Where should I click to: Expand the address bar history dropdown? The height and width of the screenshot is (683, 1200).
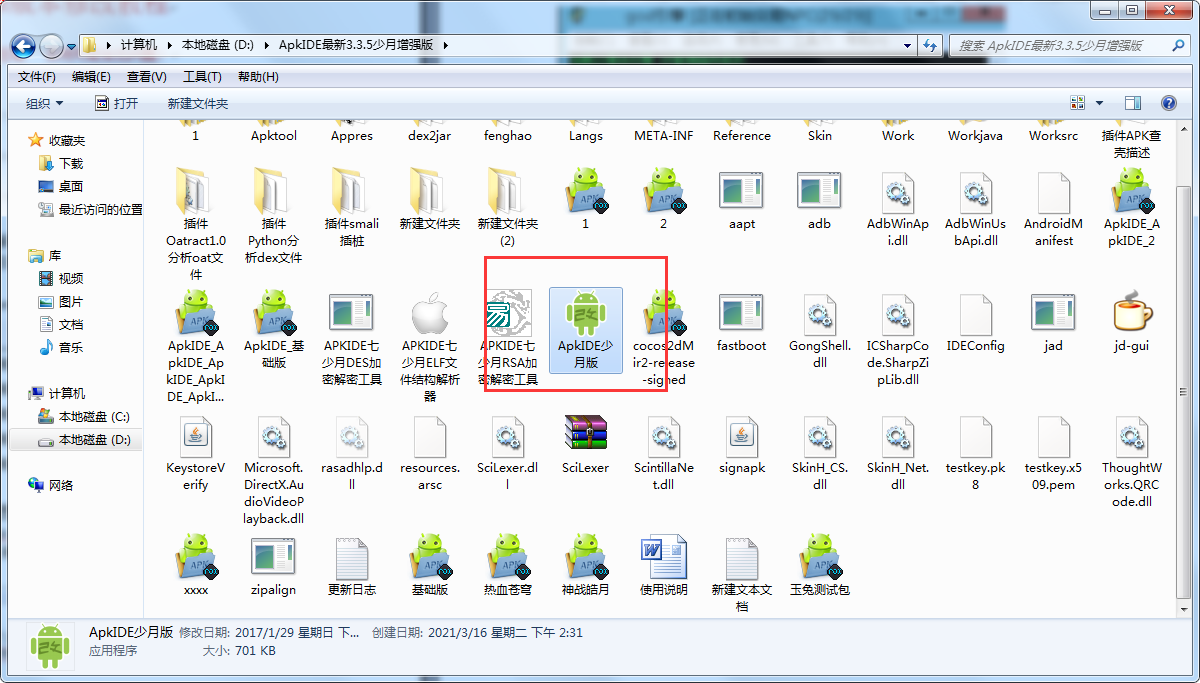tap(908, 45)
